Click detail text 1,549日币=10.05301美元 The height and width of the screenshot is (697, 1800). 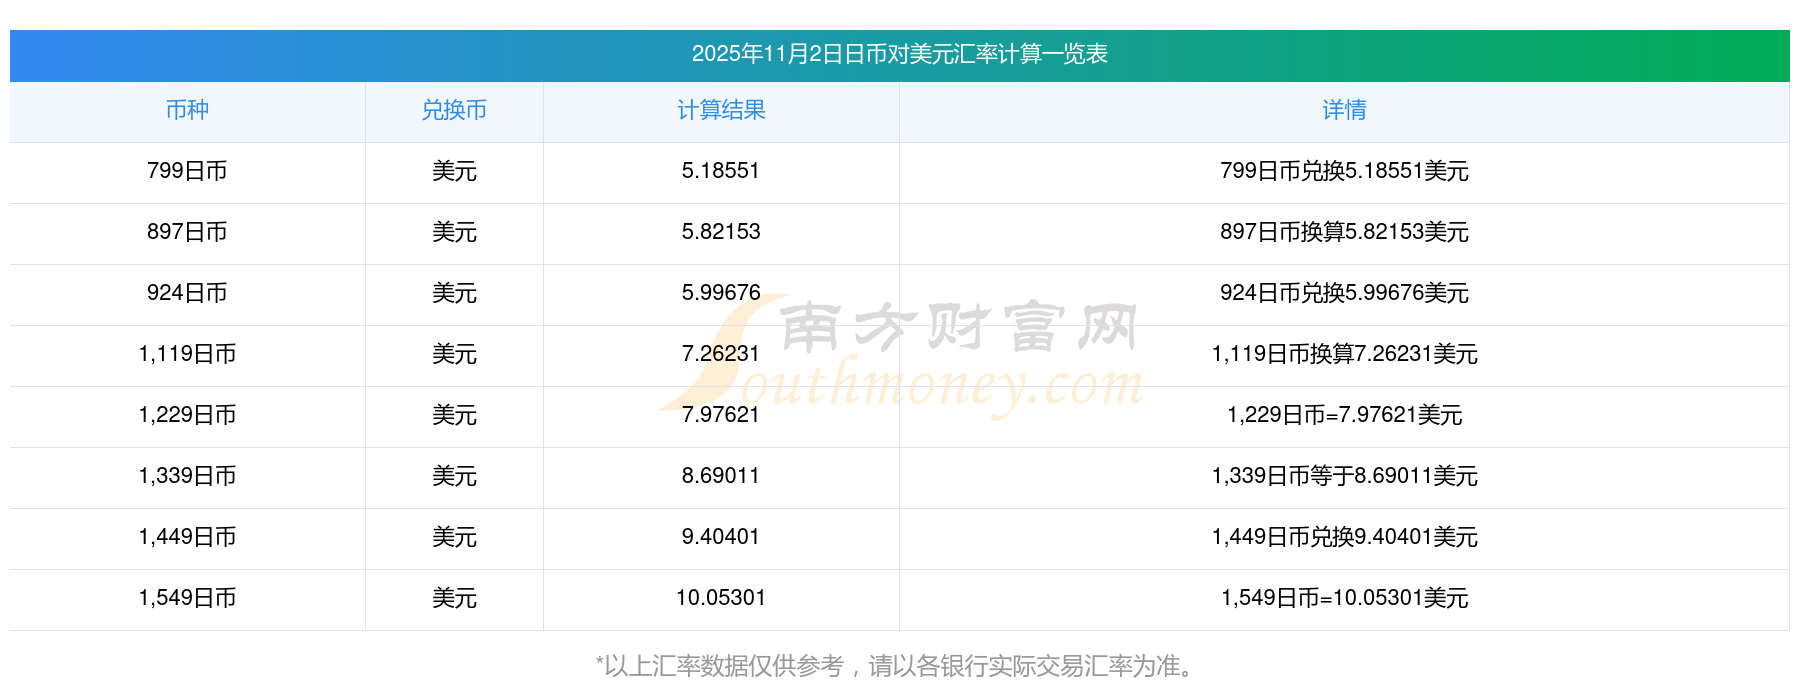[1344, 598]
